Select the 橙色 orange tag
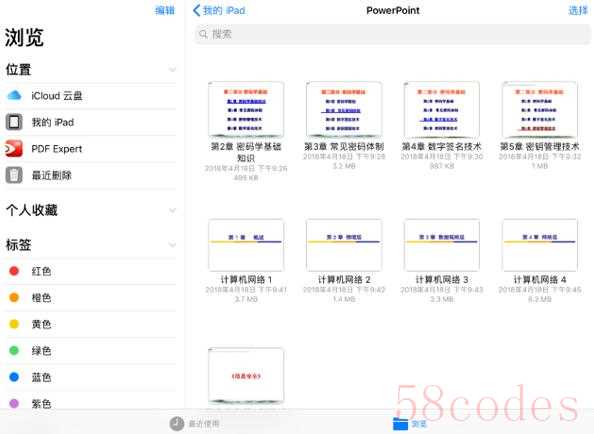The image size is (594, 434). pyautogui.click(x=91, y=298)
